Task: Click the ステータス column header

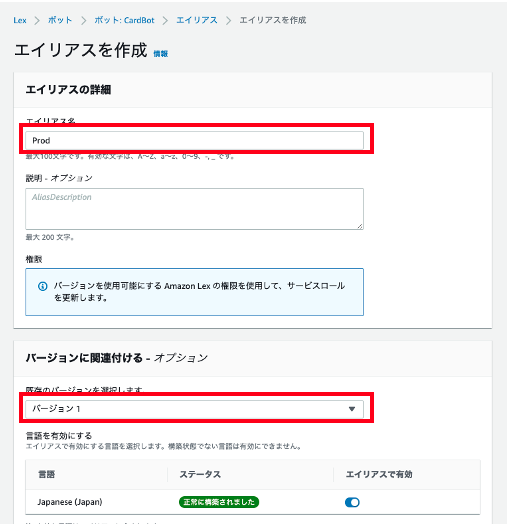Action: click(x=200, y=475)
